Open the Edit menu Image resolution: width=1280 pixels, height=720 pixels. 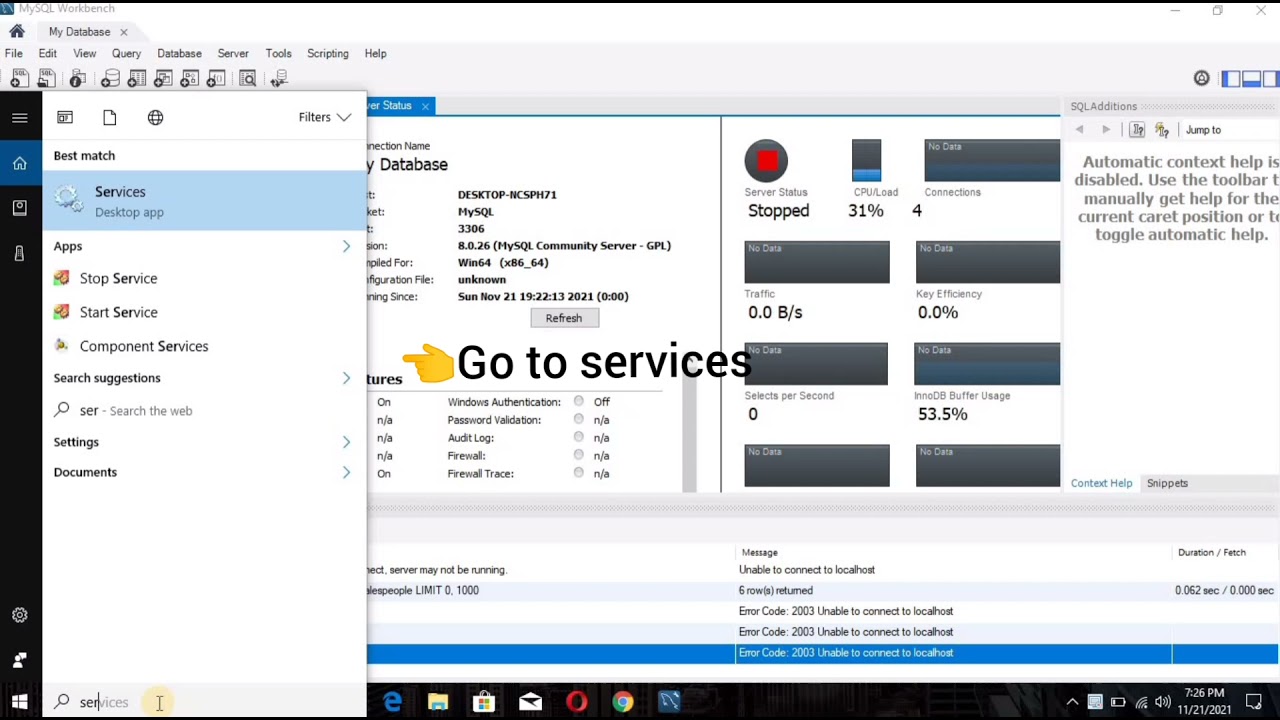tap(47, 53)
